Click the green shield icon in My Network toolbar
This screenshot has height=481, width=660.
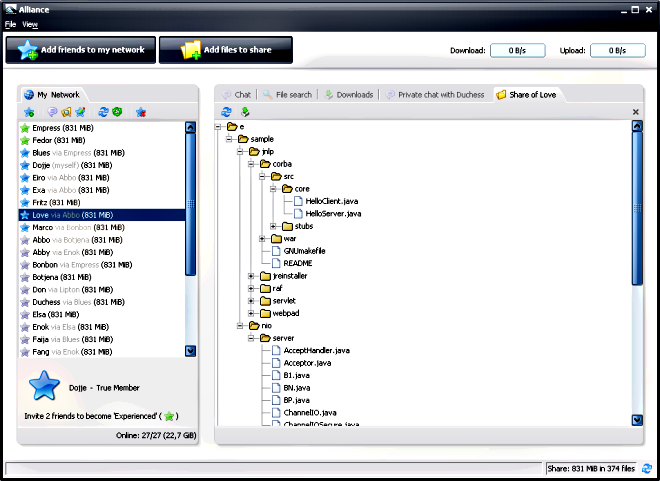(117, 112)
